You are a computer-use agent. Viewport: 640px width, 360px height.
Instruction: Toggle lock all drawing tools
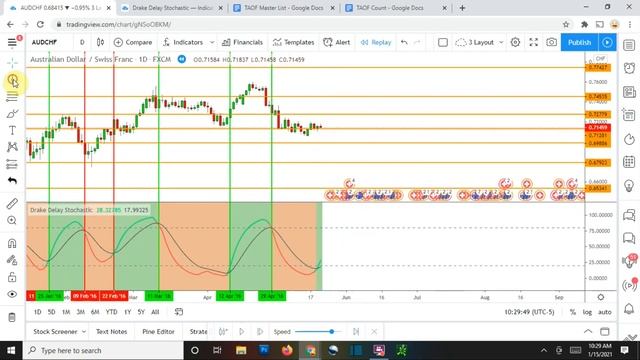[12, 277]
